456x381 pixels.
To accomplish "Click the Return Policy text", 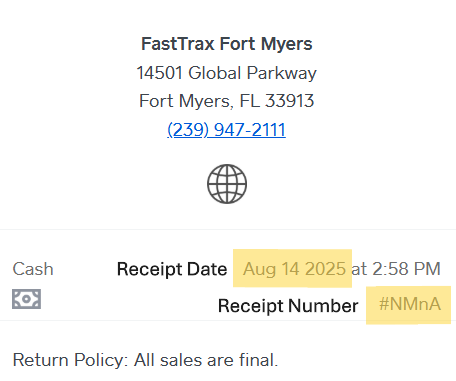I will (70, 360).
